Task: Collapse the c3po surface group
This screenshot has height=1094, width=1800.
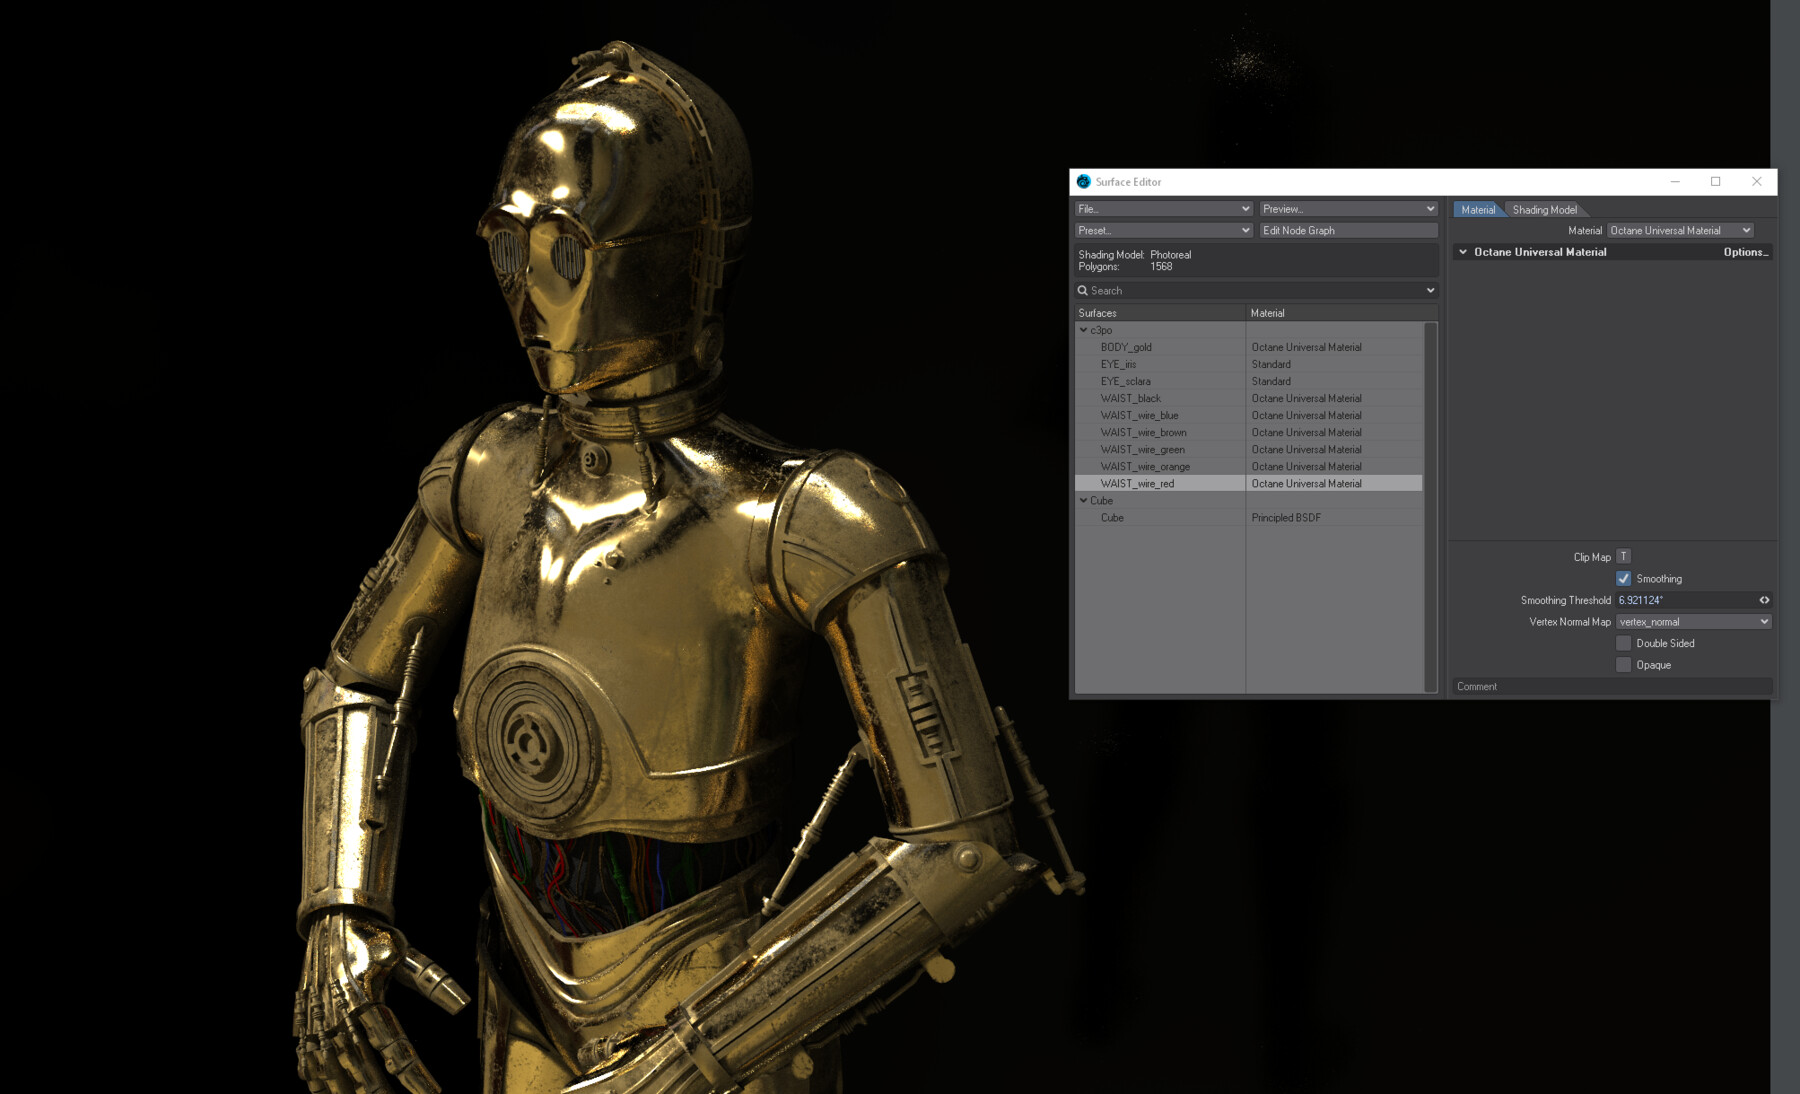Action: tap(1083, 330)
